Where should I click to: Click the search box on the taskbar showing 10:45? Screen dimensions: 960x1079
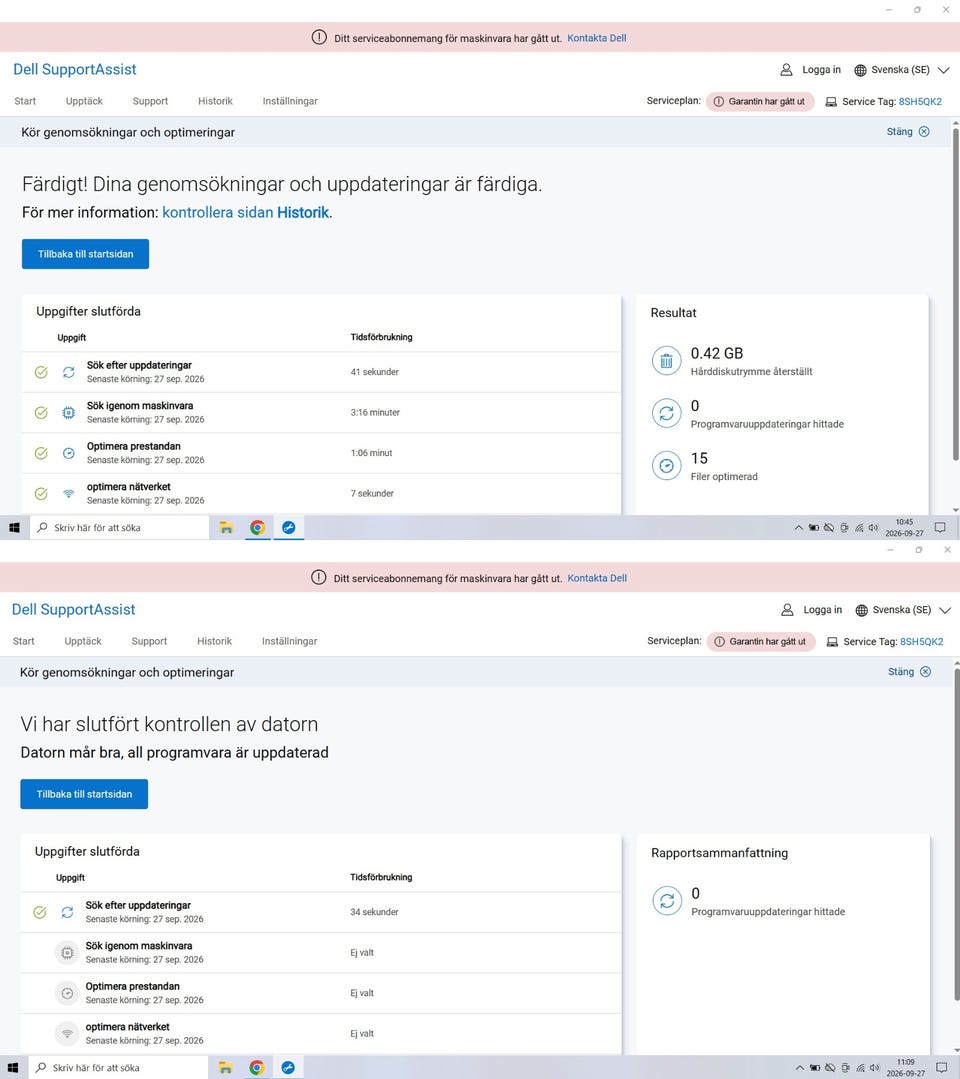[119, 528]
